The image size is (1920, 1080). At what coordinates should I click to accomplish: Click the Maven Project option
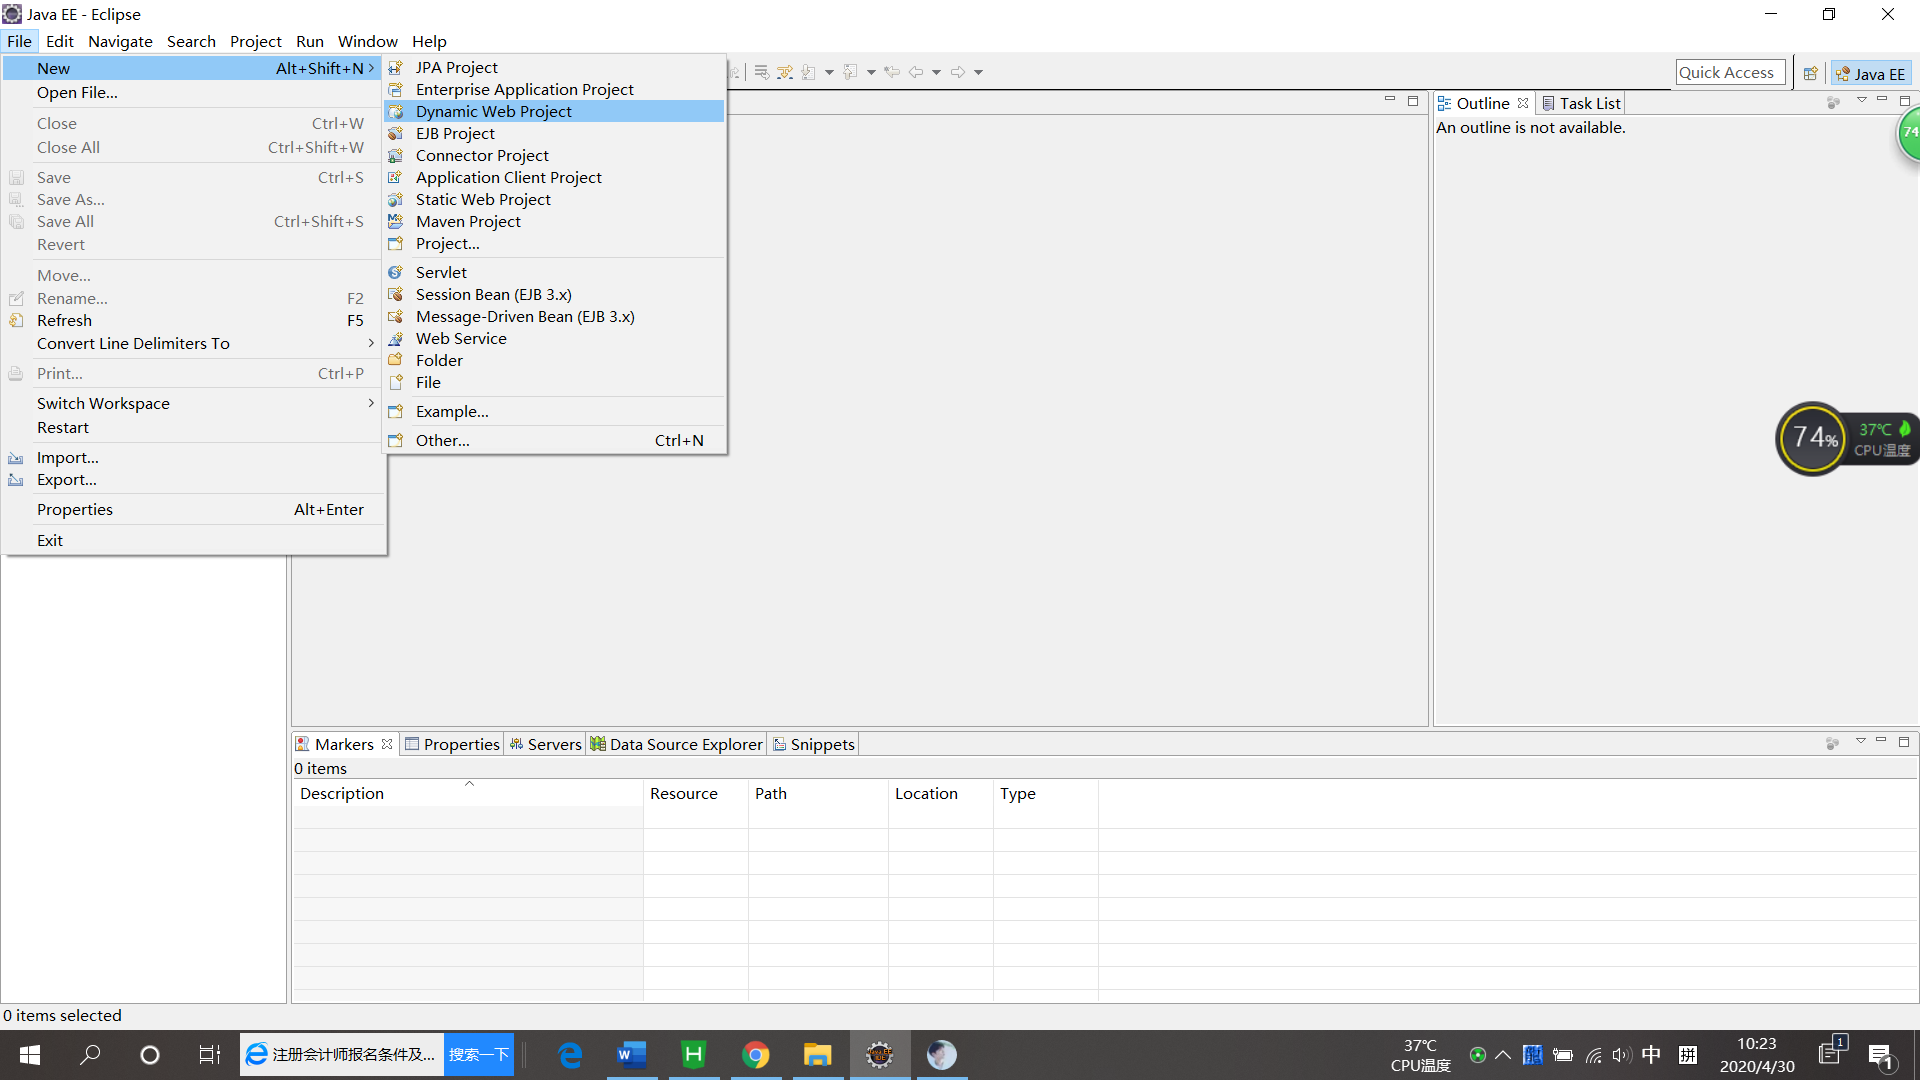click(467, 220)
